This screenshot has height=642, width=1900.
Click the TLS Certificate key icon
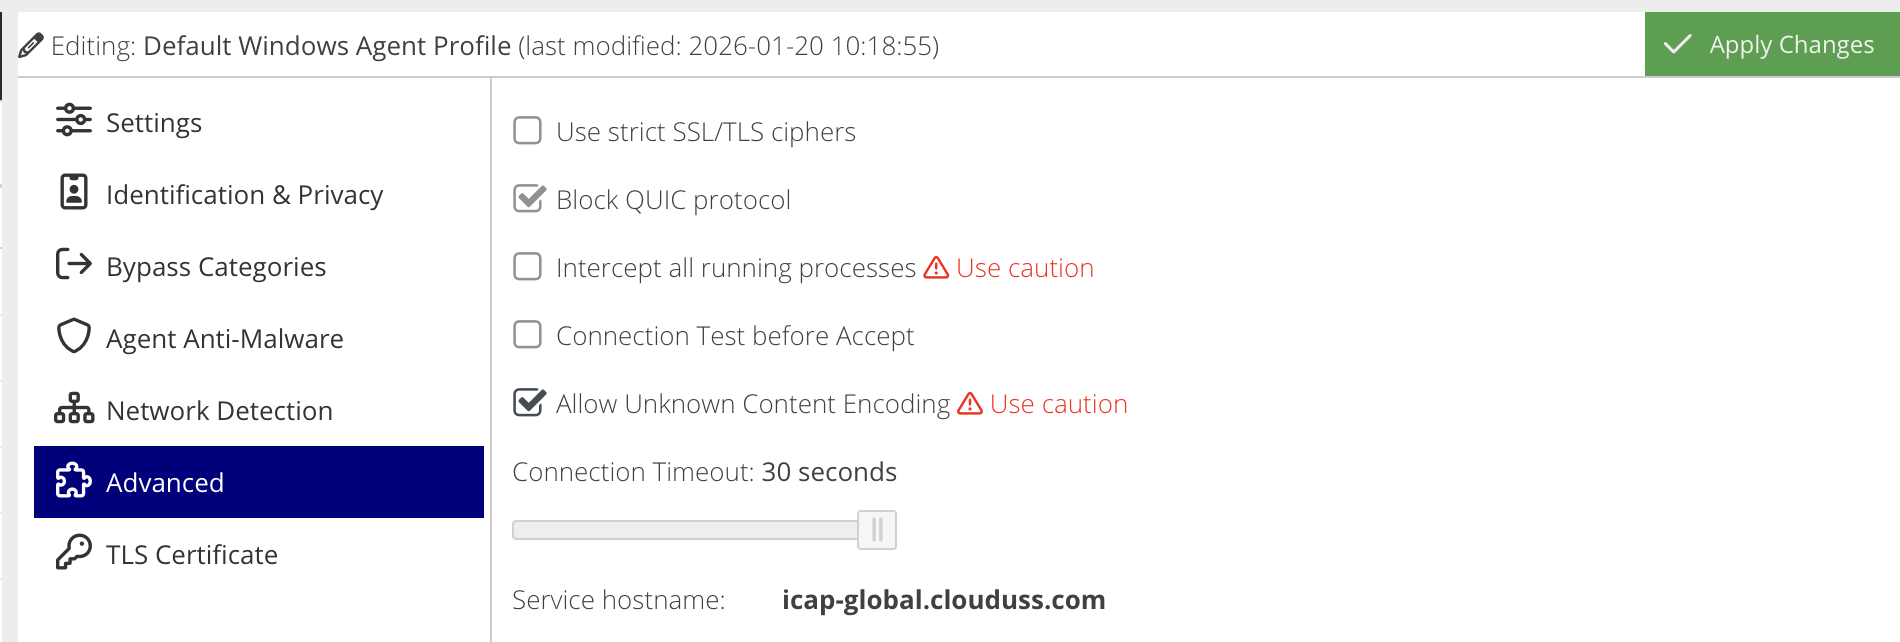pos(73,552)
